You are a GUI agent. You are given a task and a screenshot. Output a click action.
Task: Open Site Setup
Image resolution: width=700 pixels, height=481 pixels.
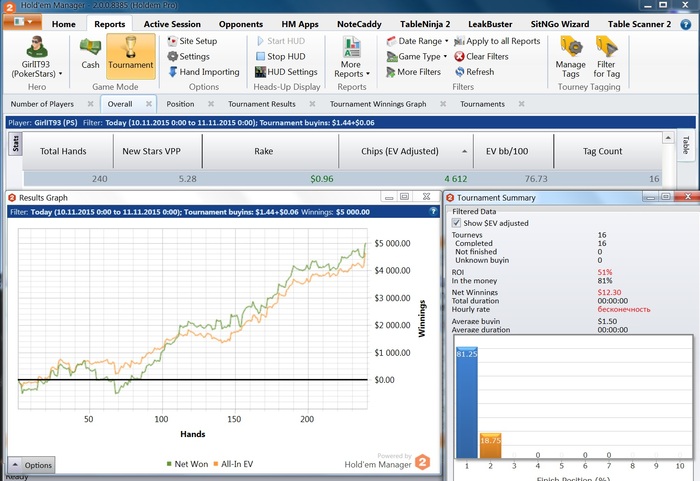click(x=192, y=41)
